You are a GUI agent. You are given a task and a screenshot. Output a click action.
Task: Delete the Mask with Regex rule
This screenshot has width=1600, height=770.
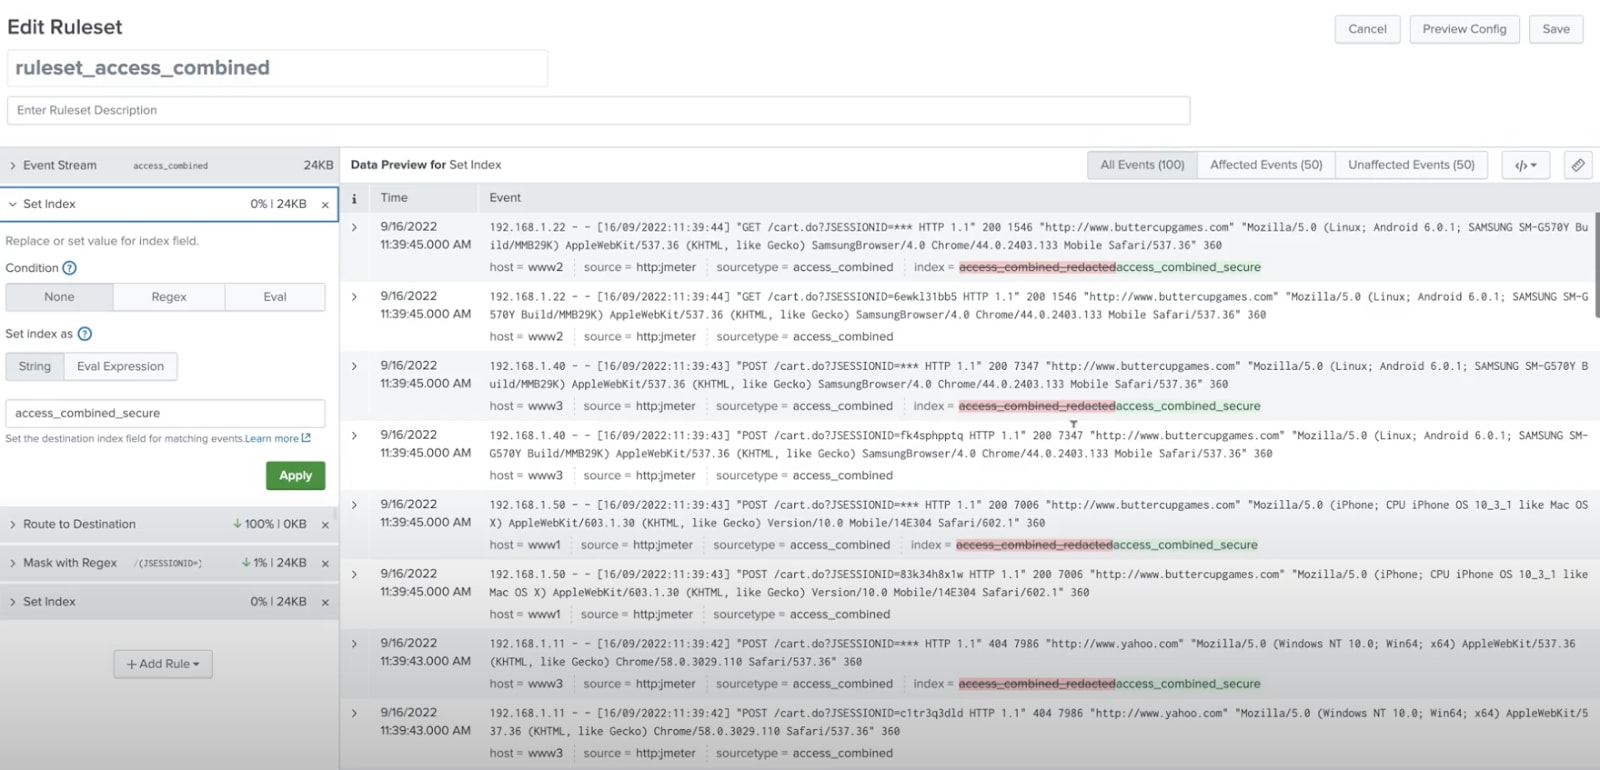coord(325,564)
